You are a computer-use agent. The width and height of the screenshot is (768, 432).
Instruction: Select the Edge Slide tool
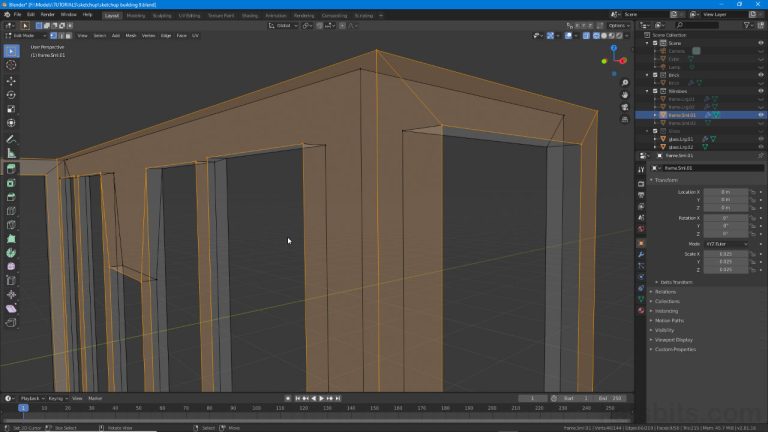pos(11,281)
